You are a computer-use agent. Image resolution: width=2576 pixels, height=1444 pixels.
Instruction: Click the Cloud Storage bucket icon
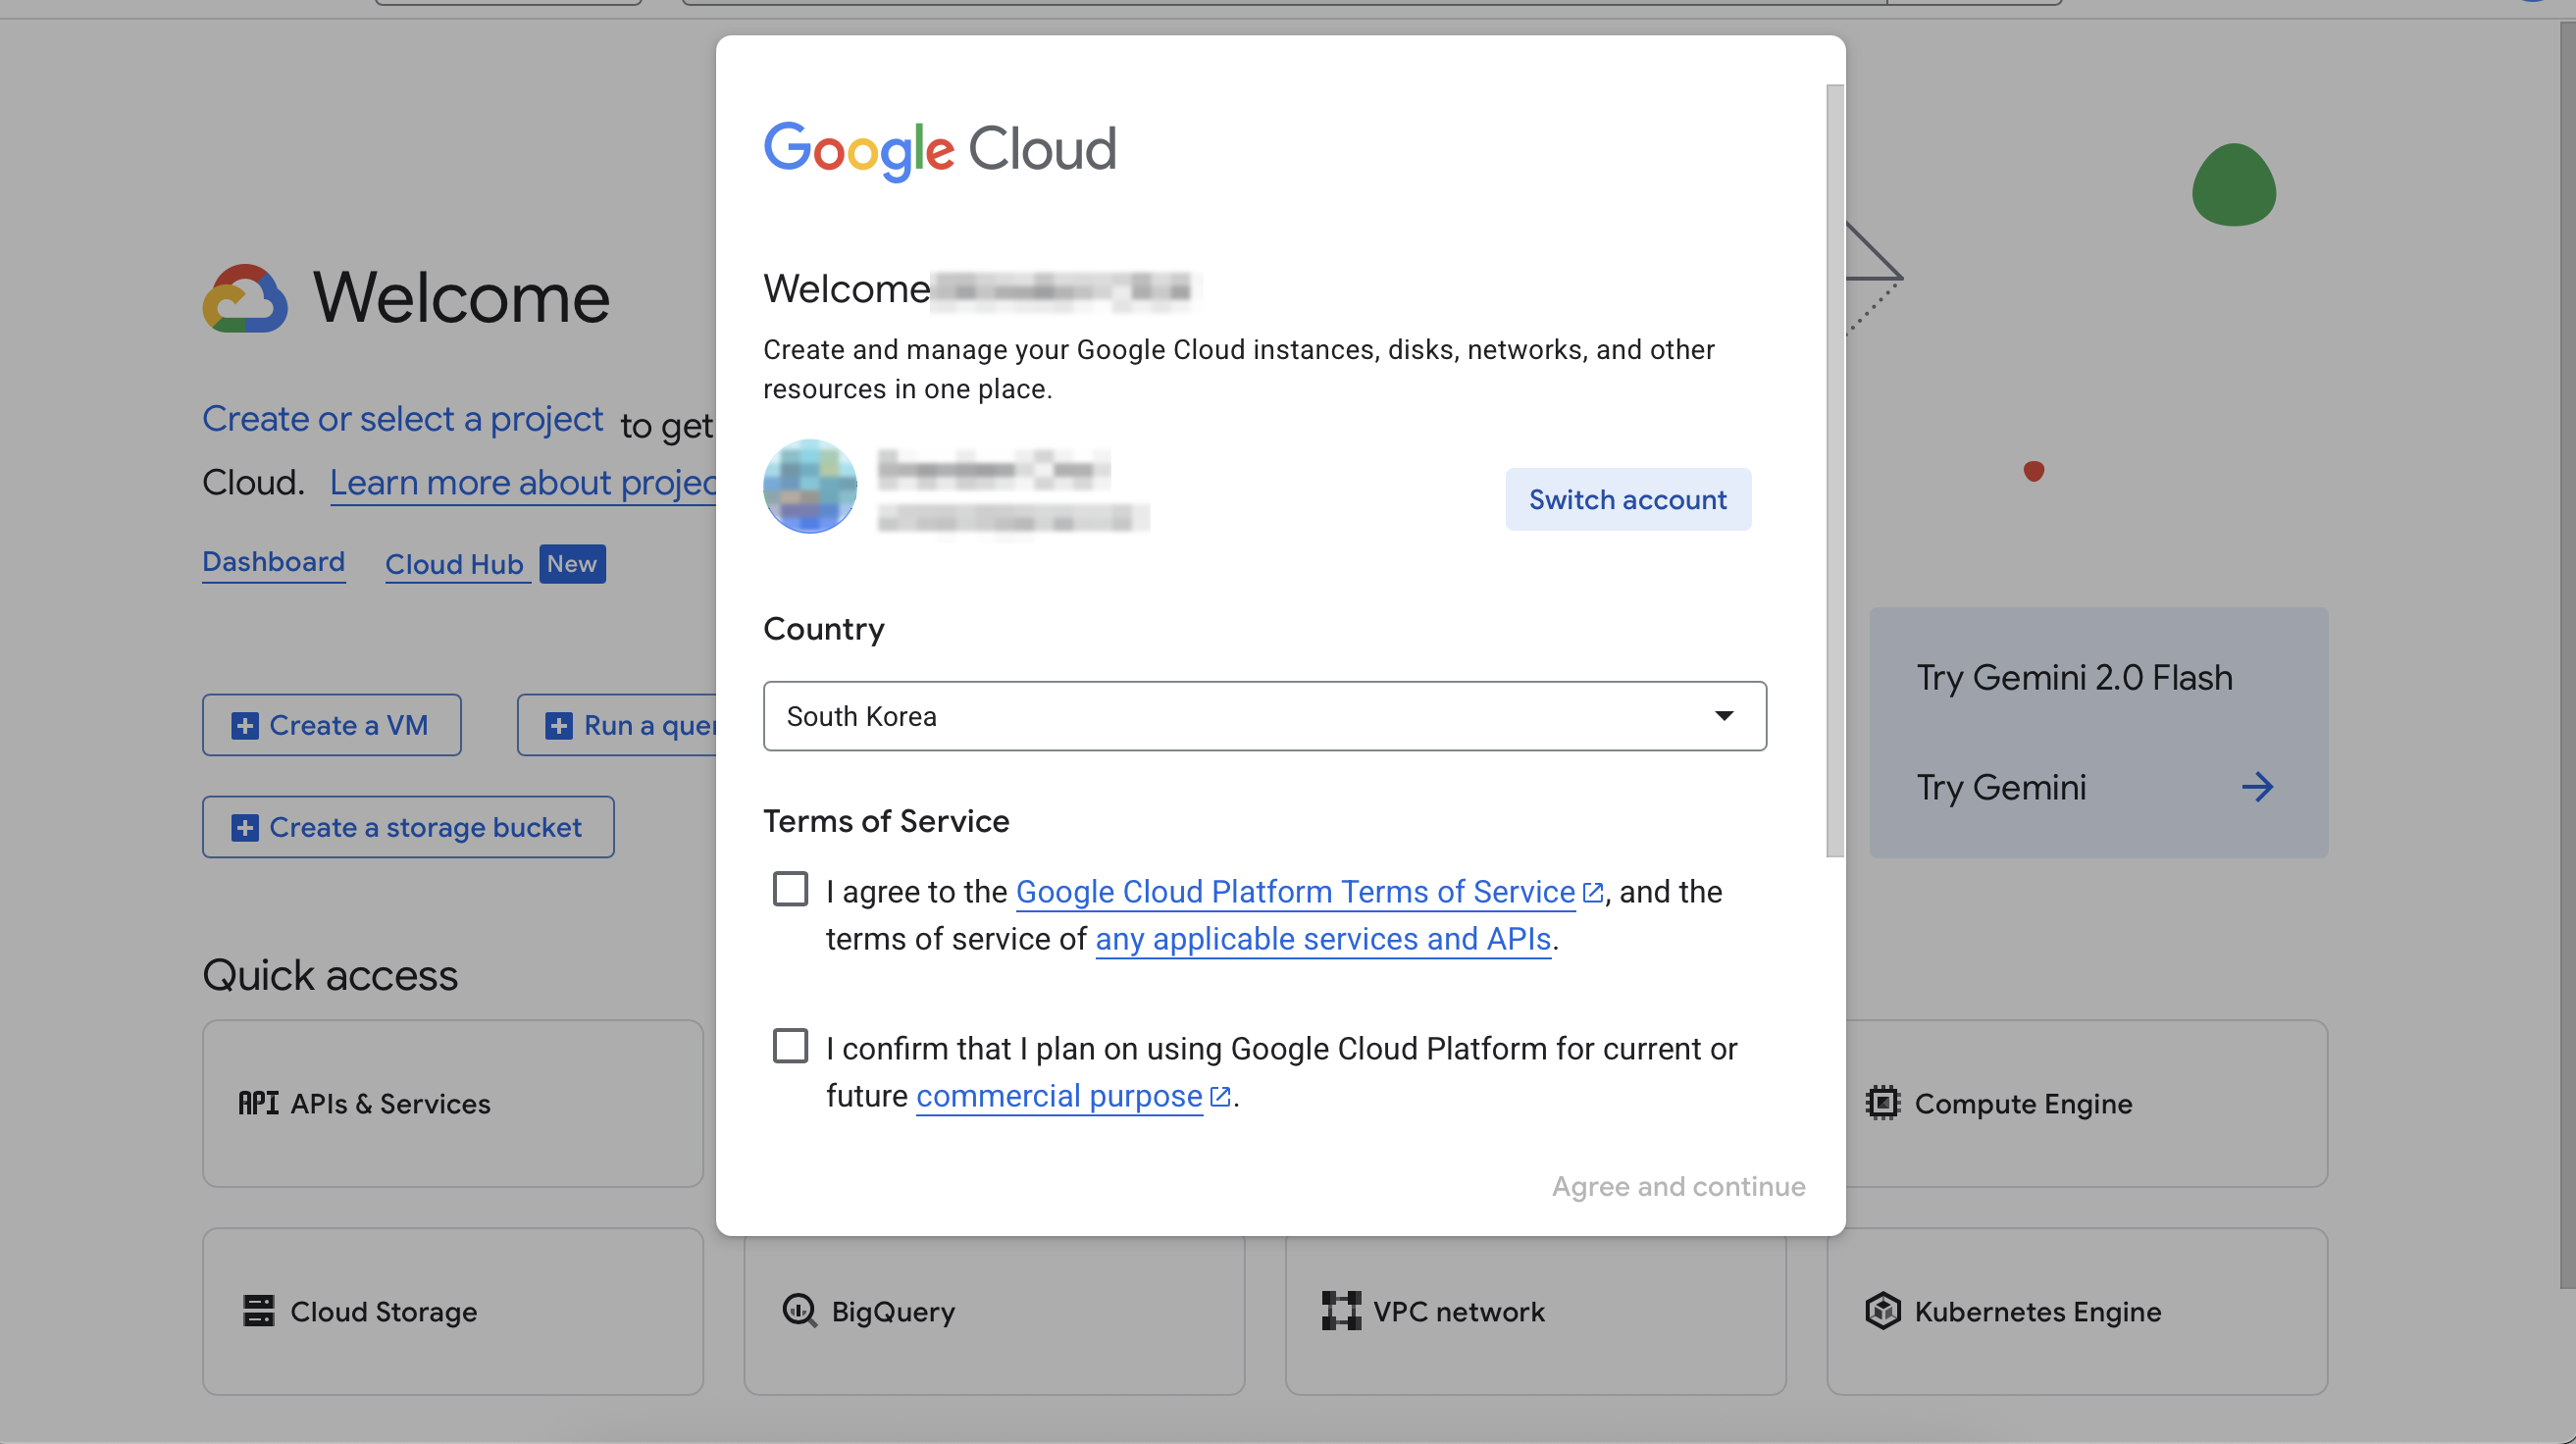[259, 1311]
